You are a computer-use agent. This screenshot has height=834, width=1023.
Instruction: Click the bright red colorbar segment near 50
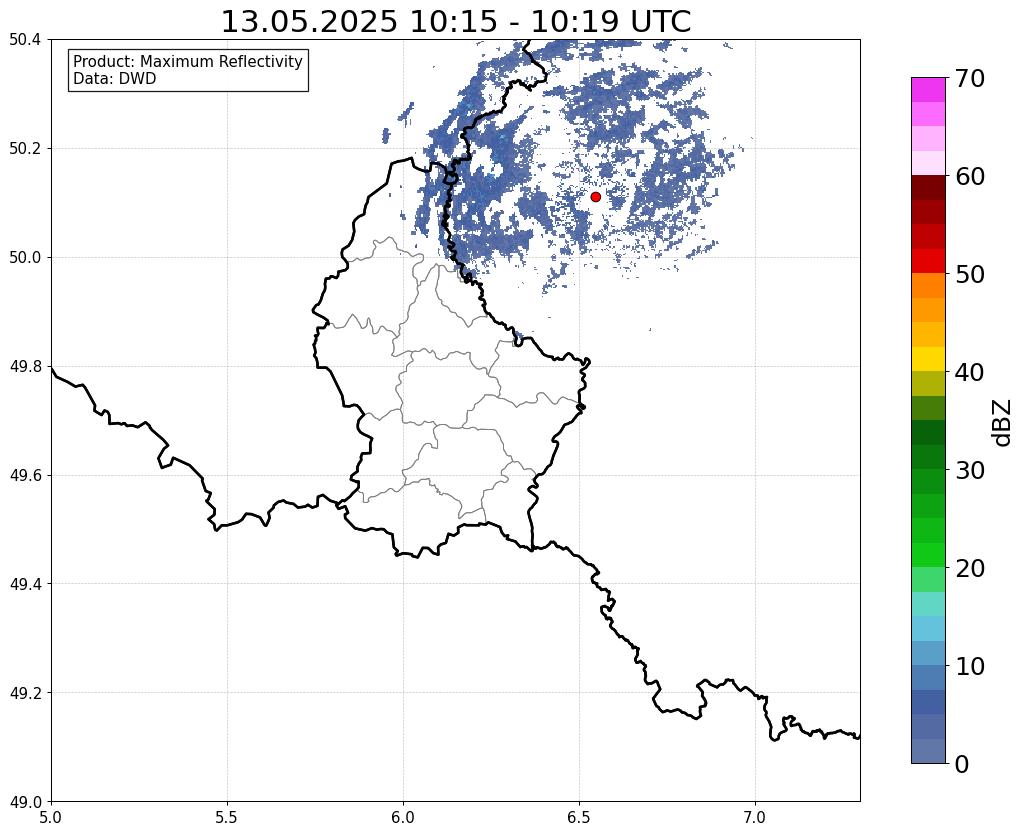pos(928,261)
